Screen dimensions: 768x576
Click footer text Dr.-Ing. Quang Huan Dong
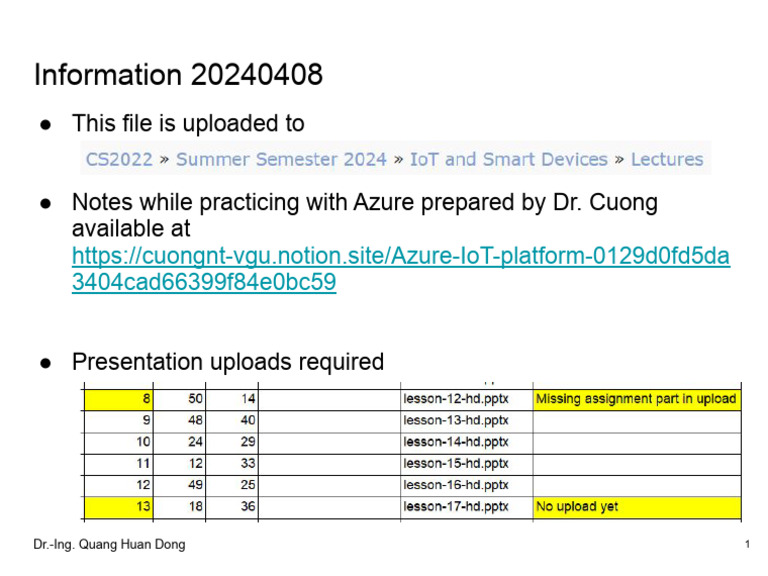109,545
